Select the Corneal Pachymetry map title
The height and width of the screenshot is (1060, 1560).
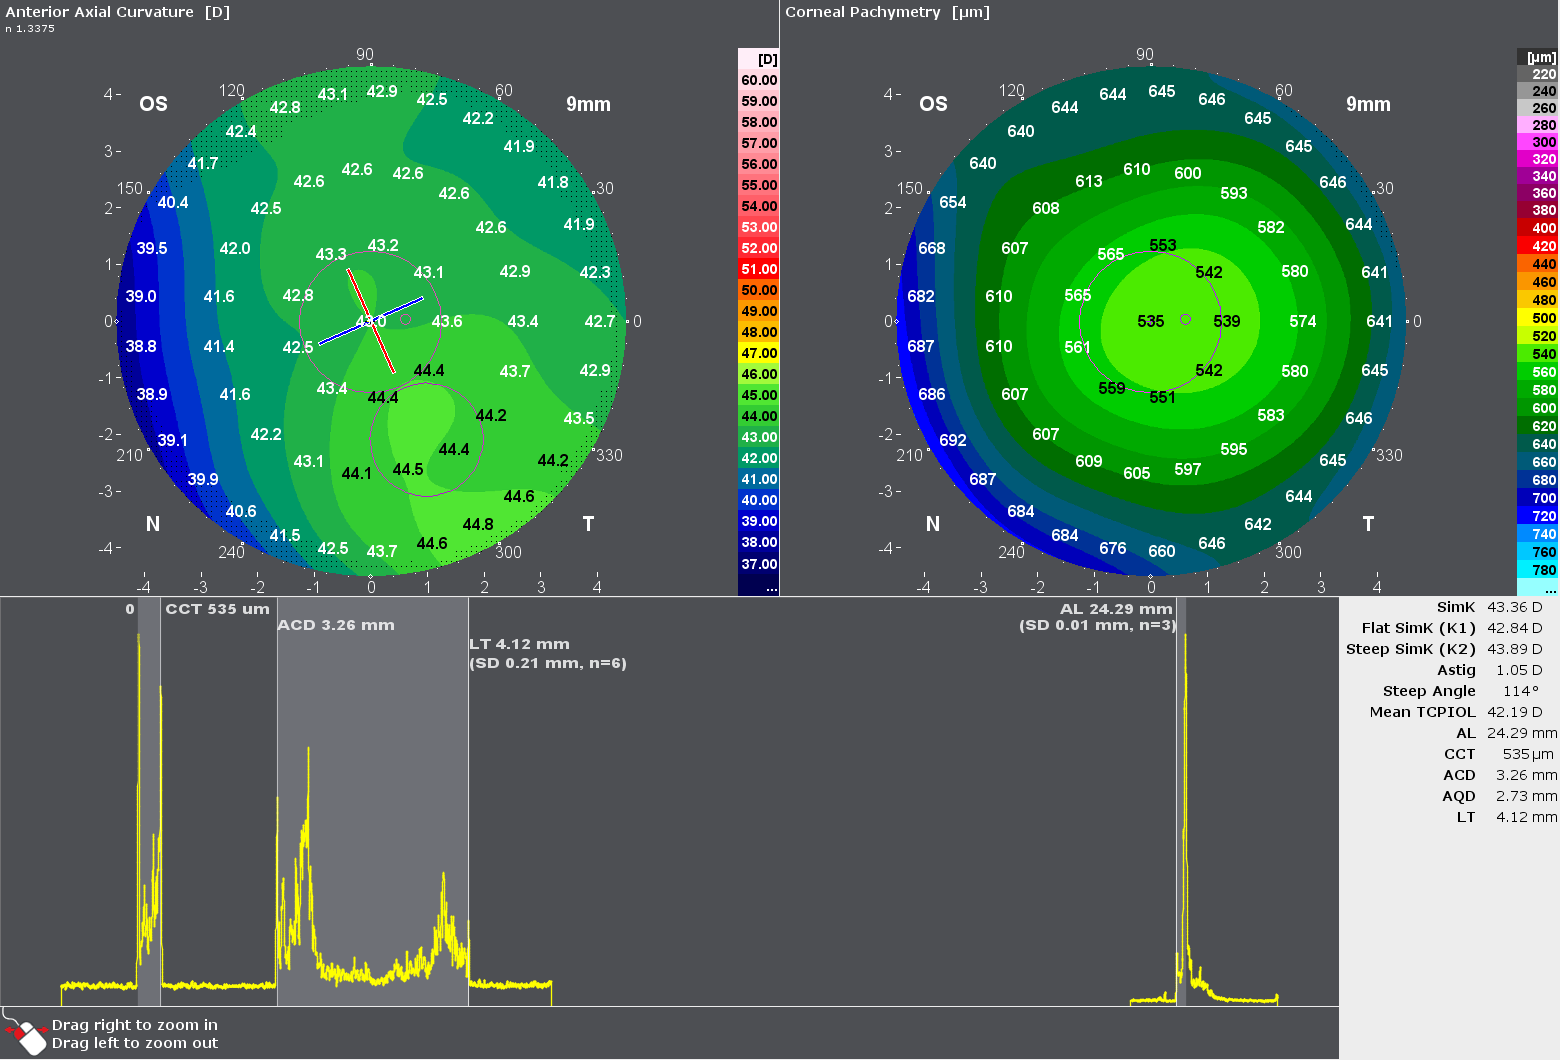885,12
